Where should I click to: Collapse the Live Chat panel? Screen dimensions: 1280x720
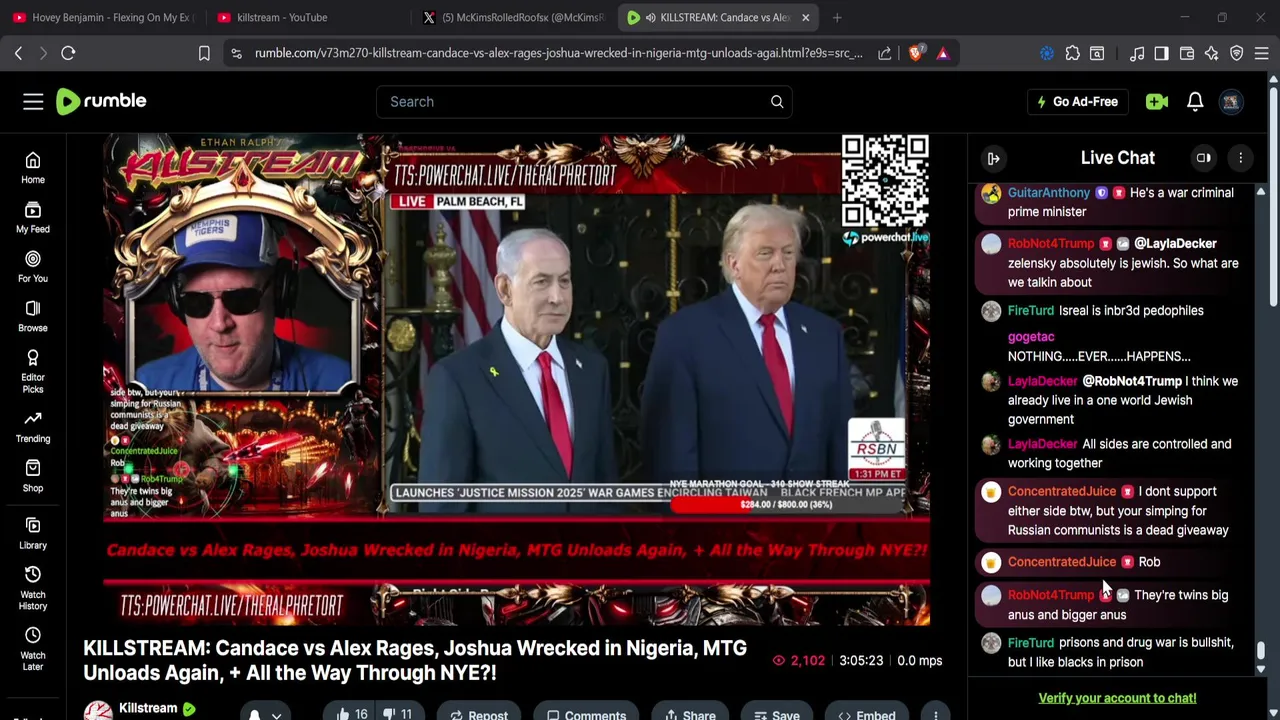point(993,158)
